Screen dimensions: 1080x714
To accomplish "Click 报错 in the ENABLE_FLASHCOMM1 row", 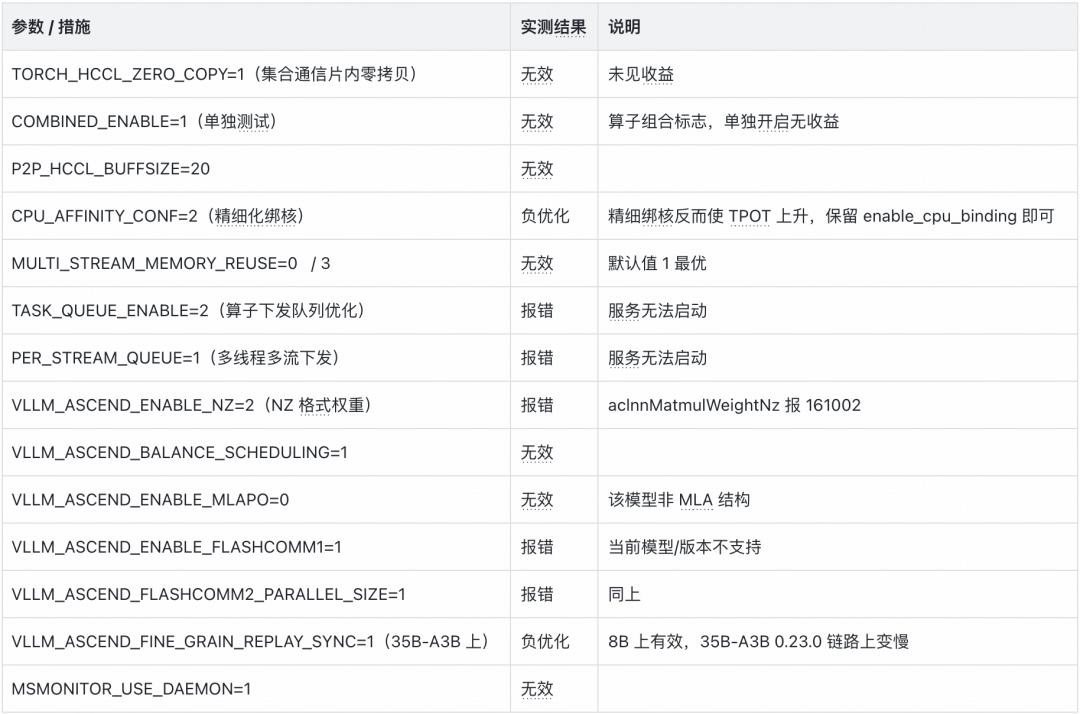I will [x=537, y=547].
